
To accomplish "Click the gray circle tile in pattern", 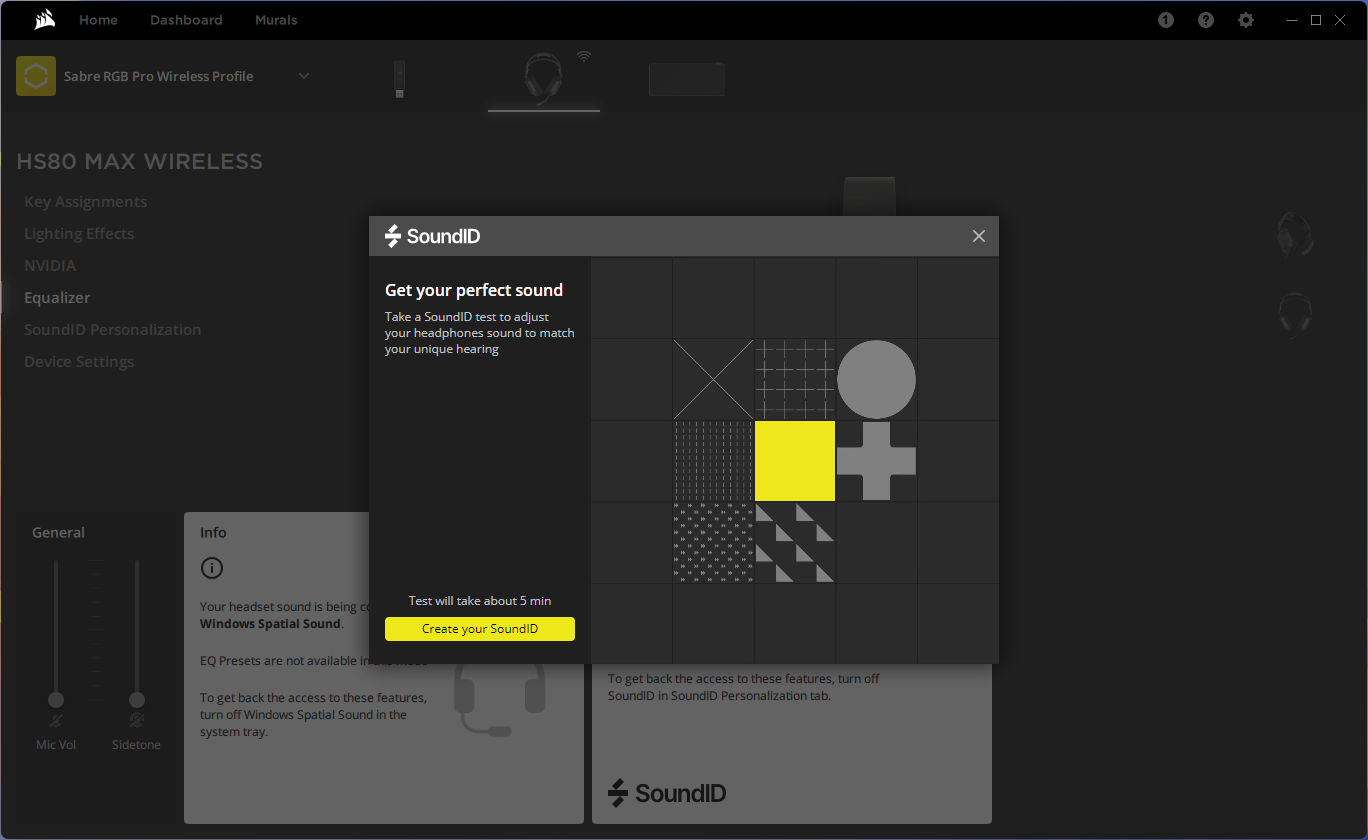I will 876,379.
